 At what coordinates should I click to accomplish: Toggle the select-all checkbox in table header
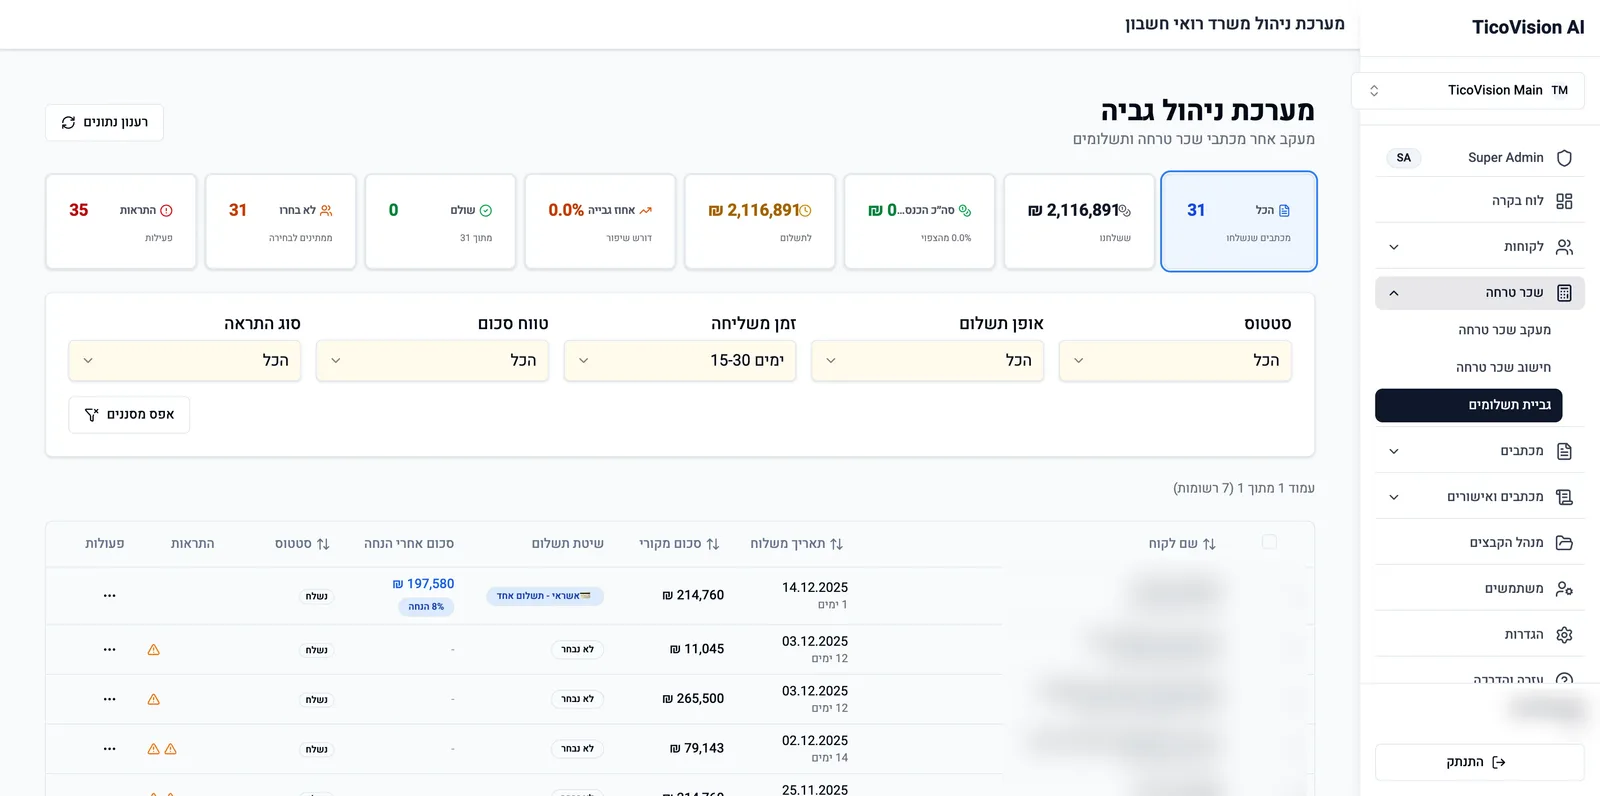(x=1269, y=542)
